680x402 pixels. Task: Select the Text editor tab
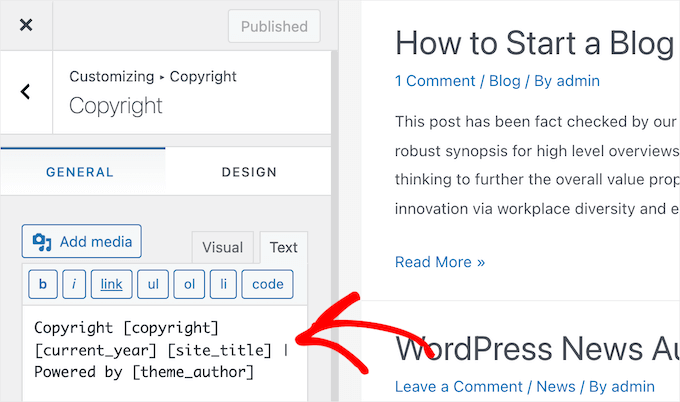click(284, 247)
